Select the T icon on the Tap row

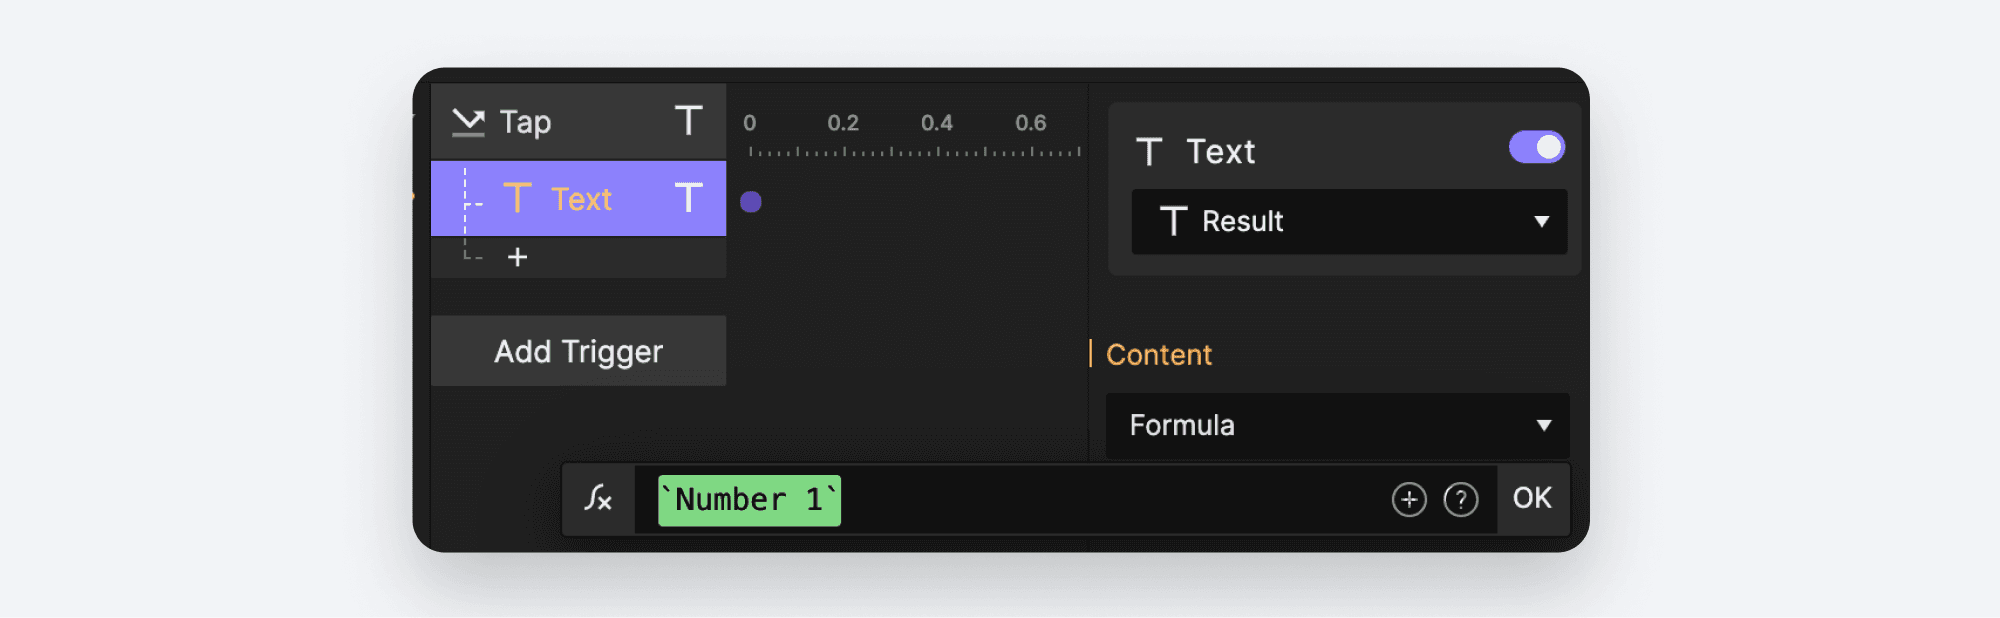(x=687, y=121)
